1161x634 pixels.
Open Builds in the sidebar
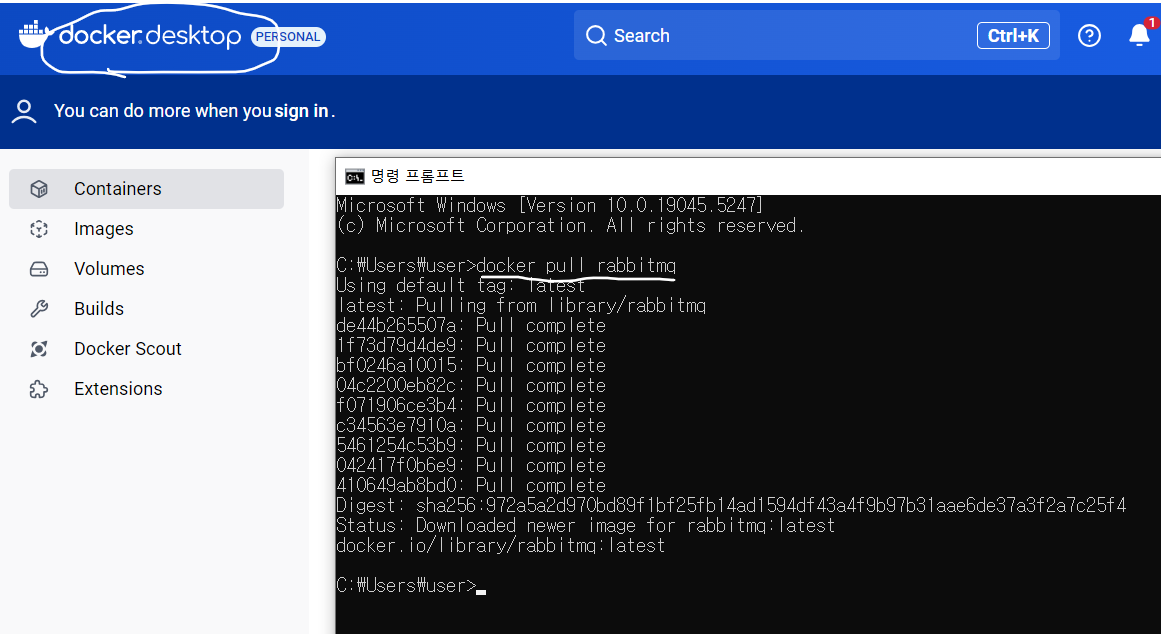[147, 309]
